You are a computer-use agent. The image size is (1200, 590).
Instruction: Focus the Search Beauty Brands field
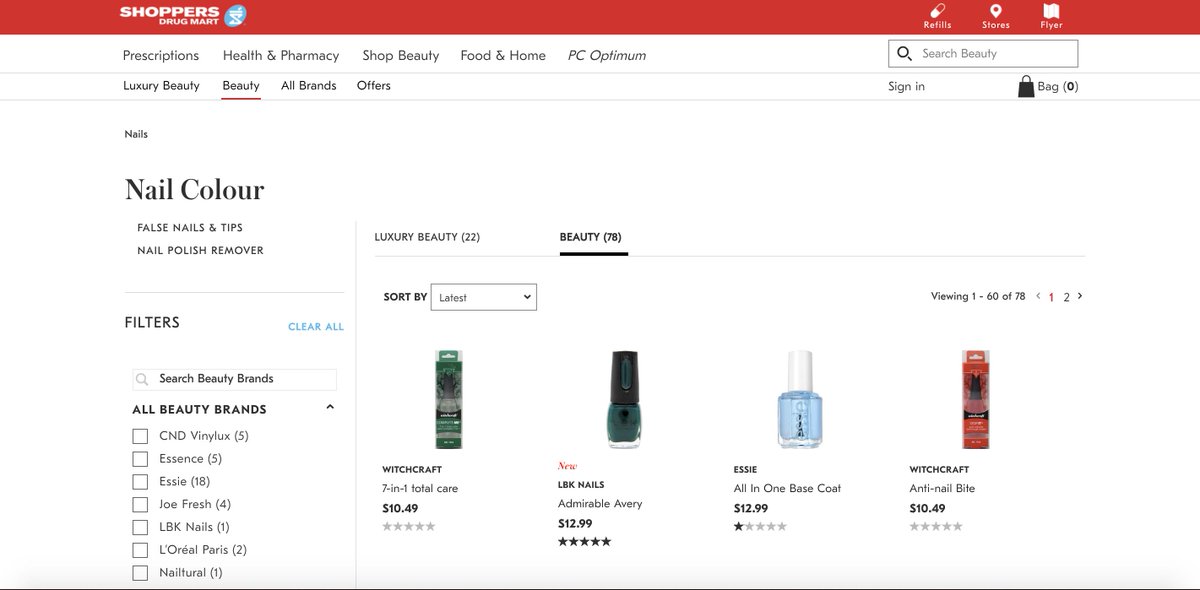(x=234, y=379)
